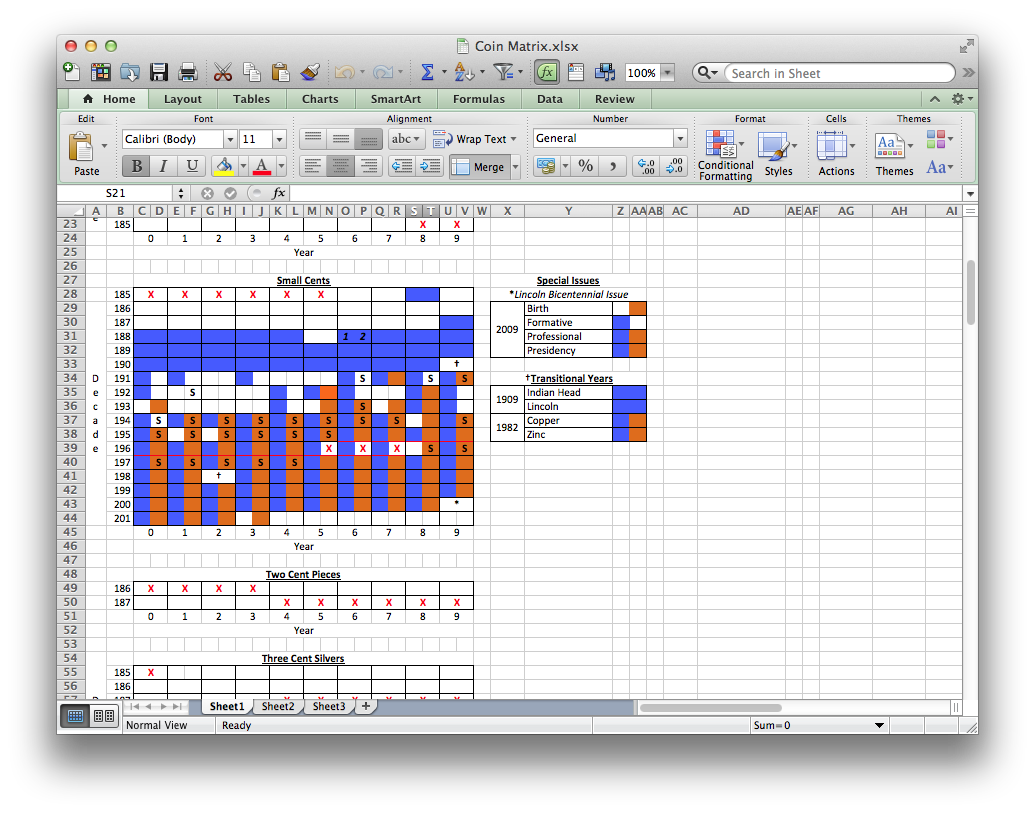Viewport: 1035px width, 813px height.
Task: Print the sheet using the printer icon
Action: click(187, 72)
